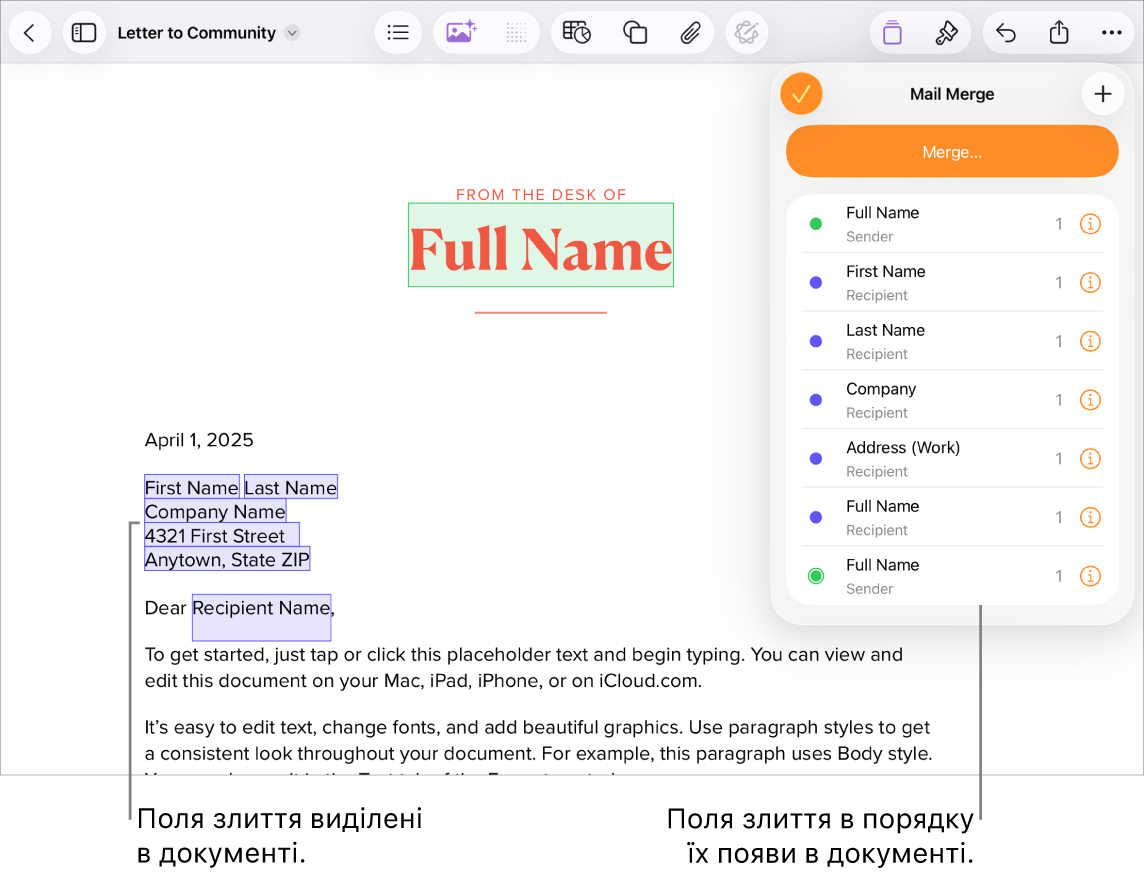Toggle the sidebar view icon

pyautogui.click(x=84, y=33)
